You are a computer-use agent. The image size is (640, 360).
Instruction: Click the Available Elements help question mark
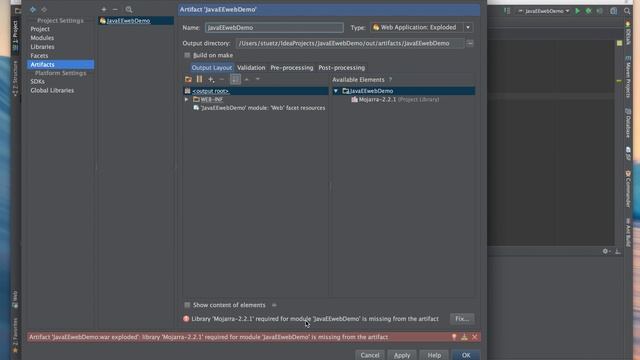[390, 80]
